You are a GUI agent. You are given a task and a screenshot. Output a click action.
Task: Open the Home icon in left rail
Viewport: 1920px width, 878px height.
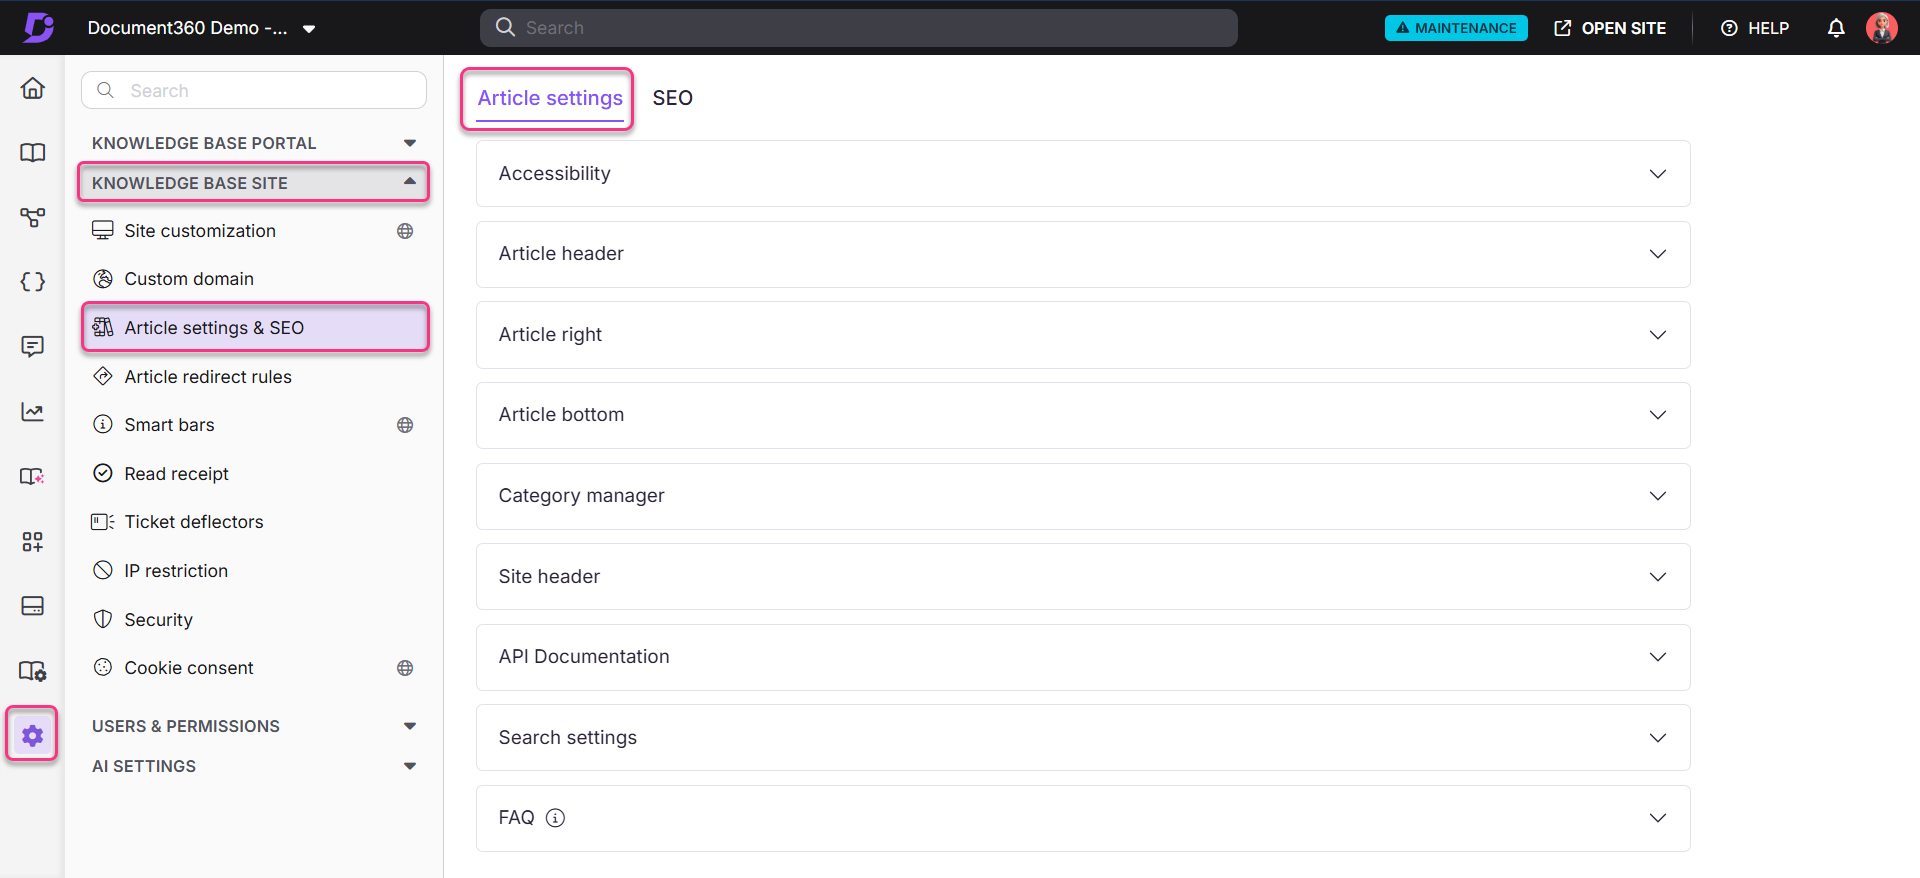32,88
